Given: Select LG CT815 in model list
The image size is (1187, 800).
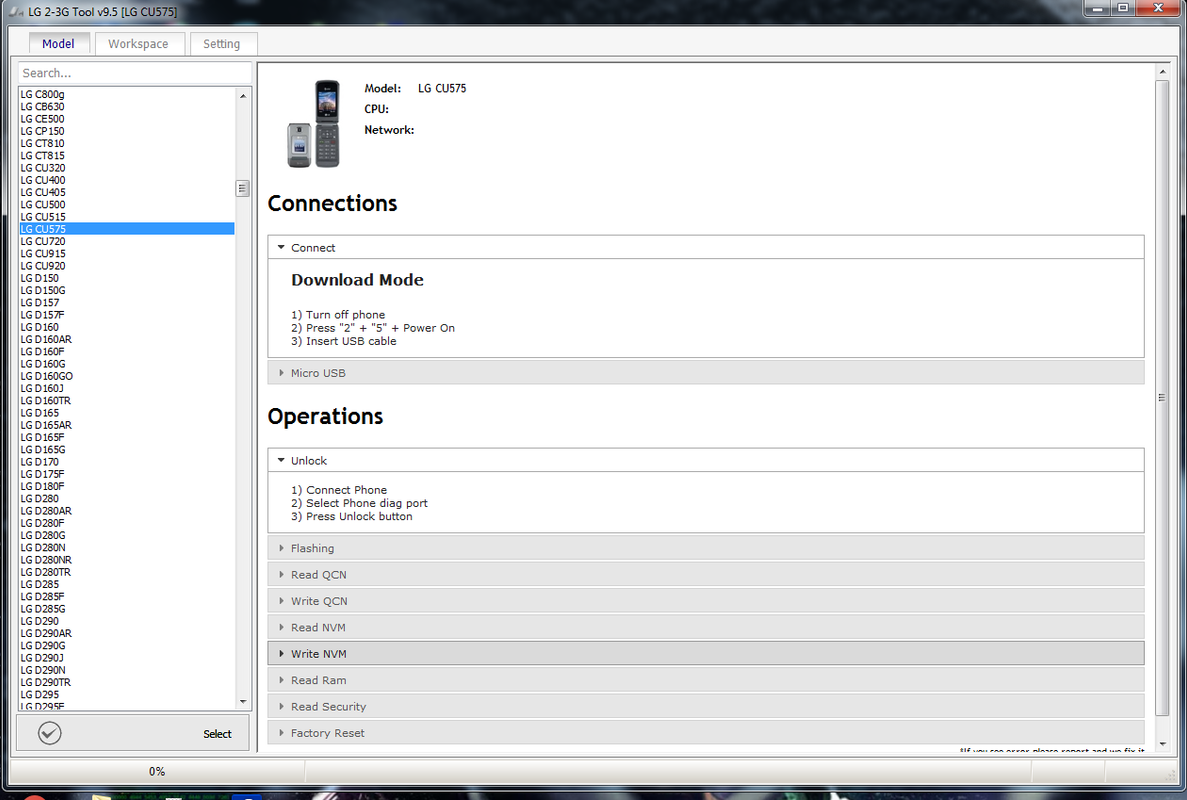Looking at the screenshot, I should pyautogui.click(x=126, y=155).
